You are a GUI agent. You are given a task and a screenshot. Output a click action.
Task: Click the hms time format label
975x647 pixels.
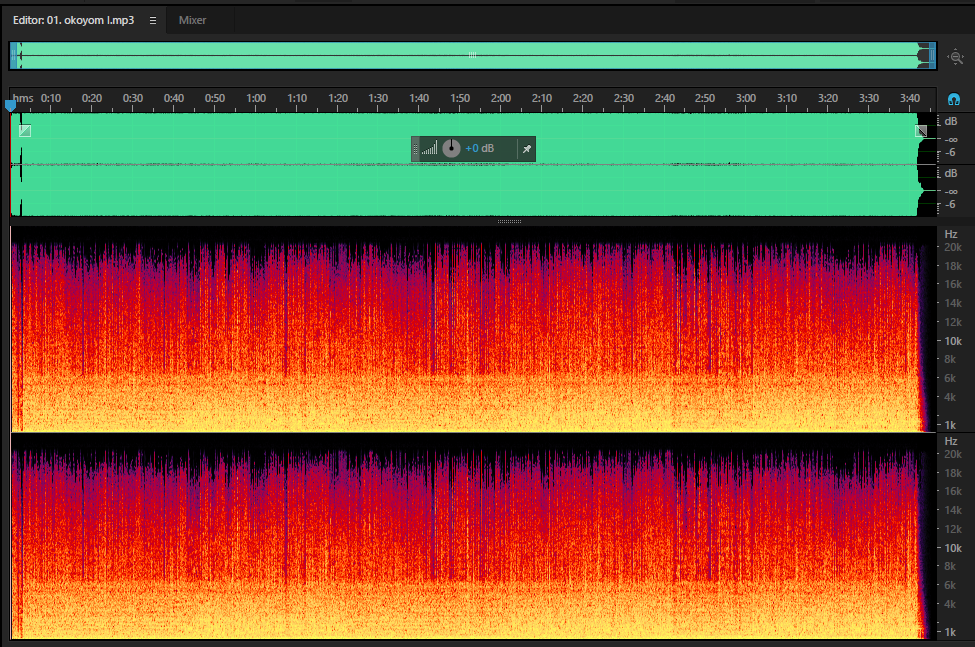(24, 98)
